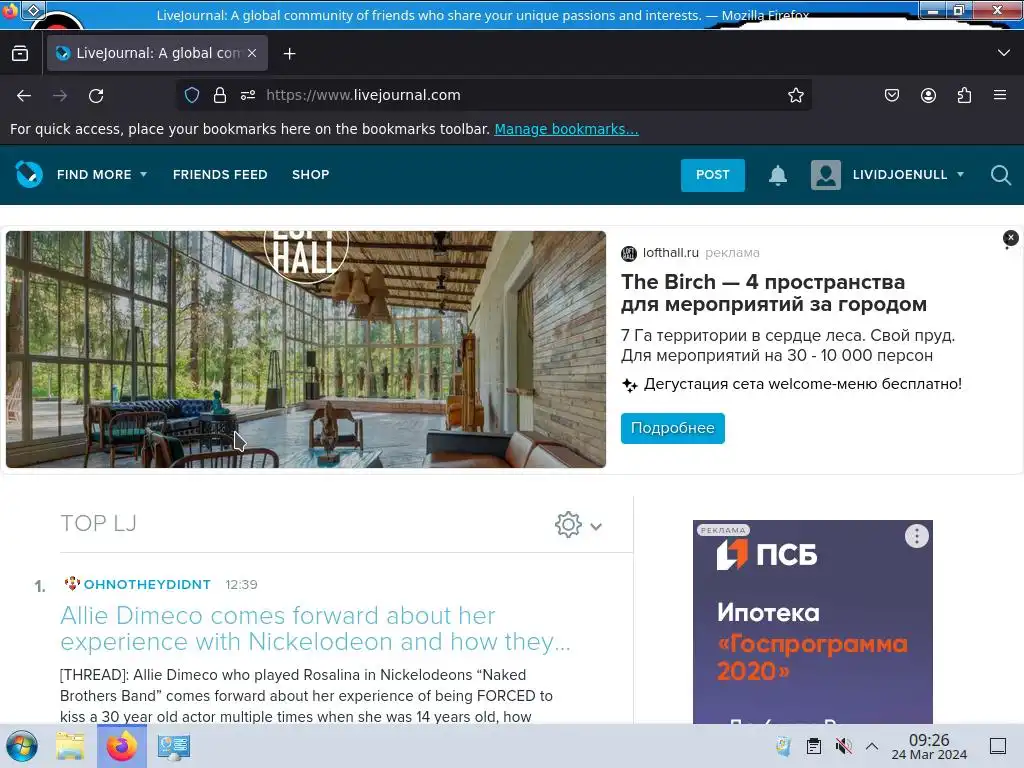The width and height of the screenshot is (1024, 768).
Task: Open the clipboard tray icon
Action: click(x=814, y=746)
